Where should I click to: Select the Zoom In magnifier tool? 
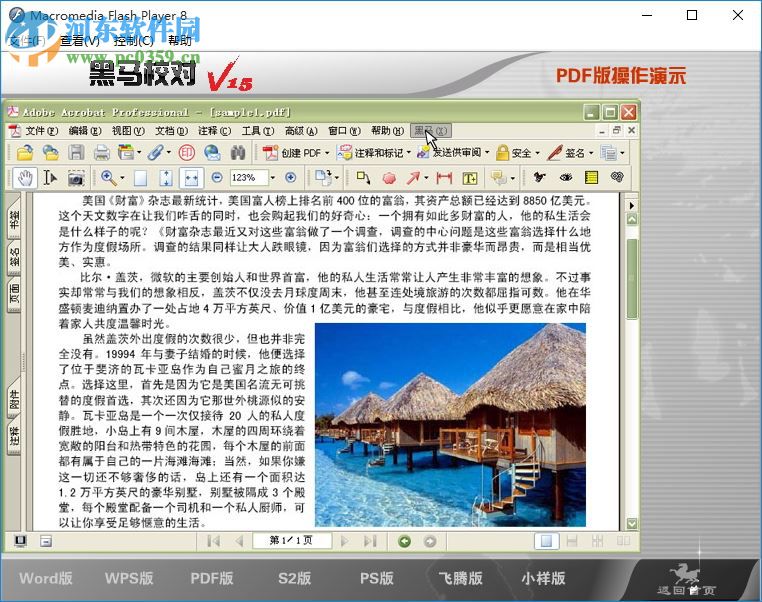coord(108,178)
